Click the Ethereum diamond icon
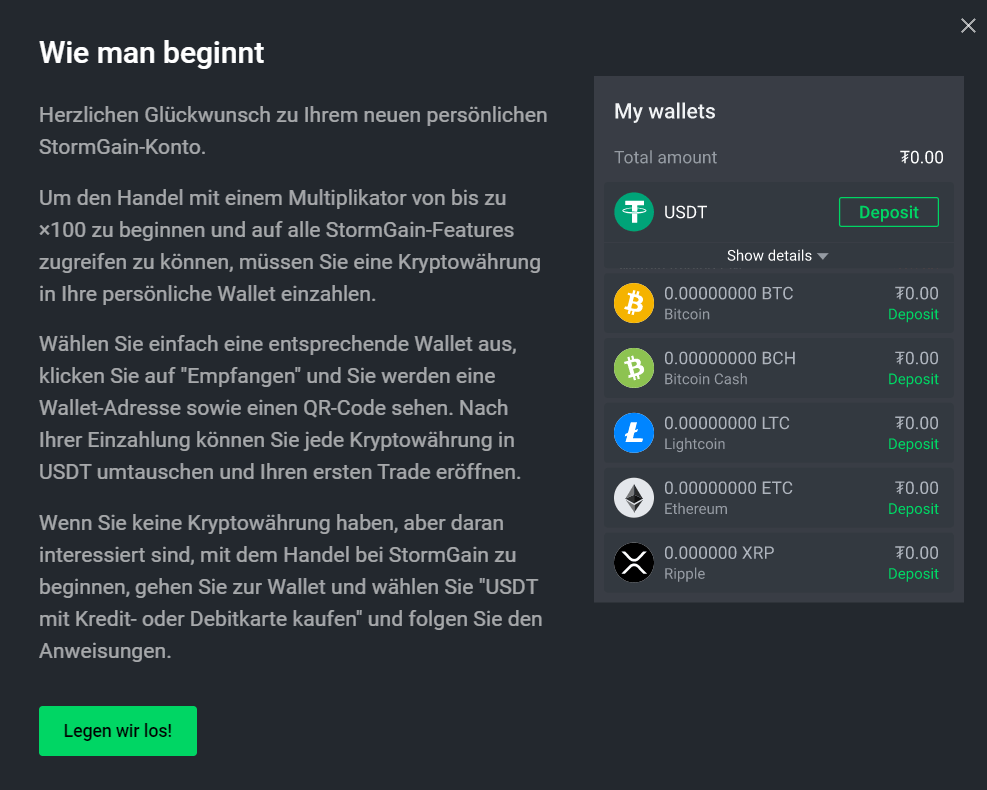The image size is (987, 790). click(x=634, y=497)
